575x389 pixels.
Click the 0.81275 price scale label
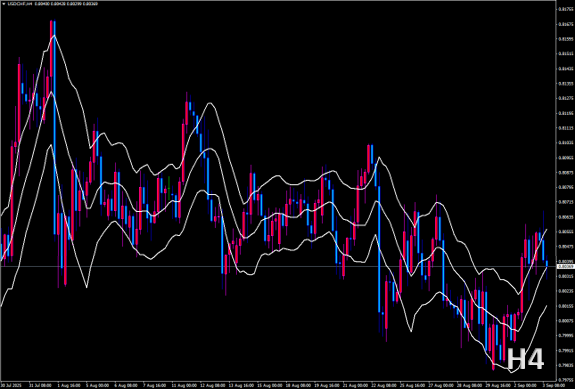(565, 98)
